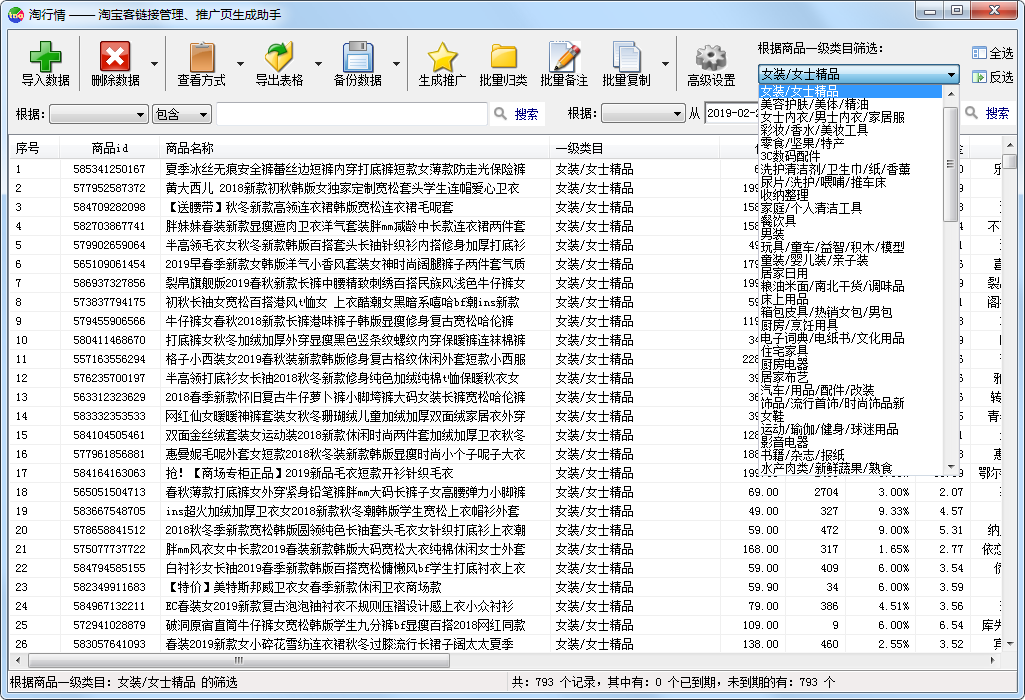The width and height of the screenshot is (1025, 700).
Task: Click 反选 to invert selection
Action: pyautogui.click(x=992, y=77)
